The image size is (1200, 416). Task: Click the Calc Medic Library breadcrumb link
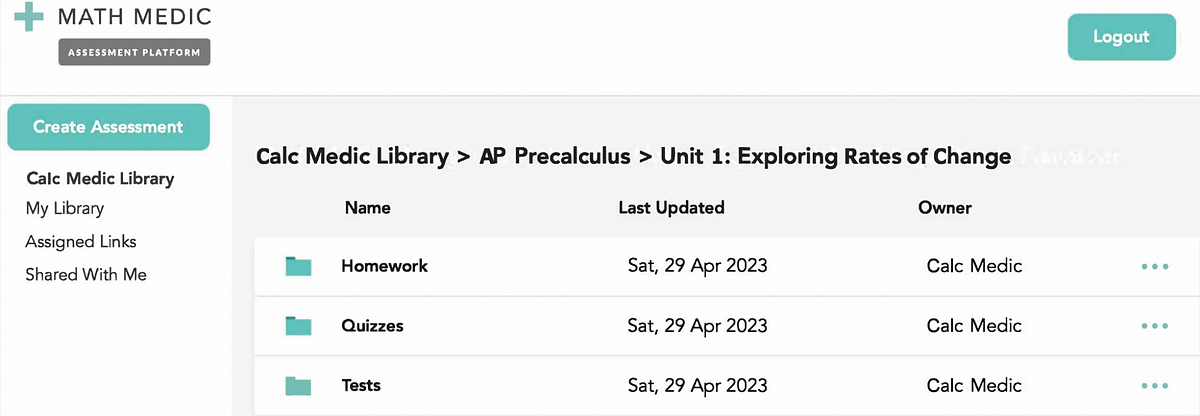[352, 157]
